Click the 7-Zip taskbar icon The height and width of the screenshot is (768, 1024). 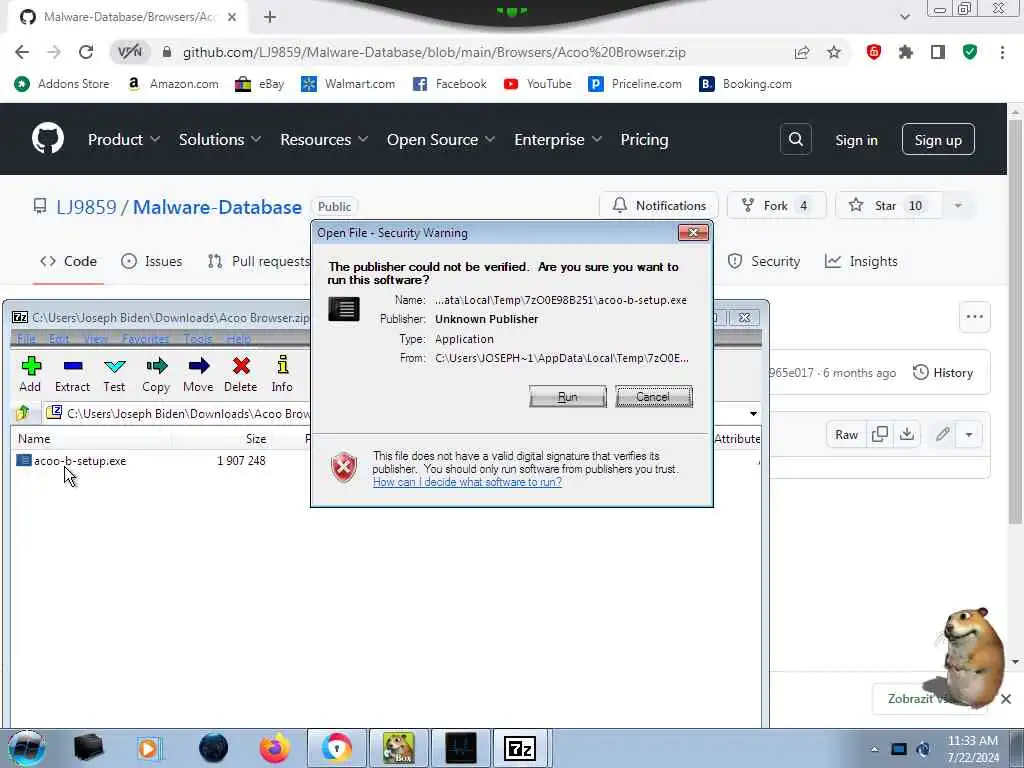click(520, 748)
